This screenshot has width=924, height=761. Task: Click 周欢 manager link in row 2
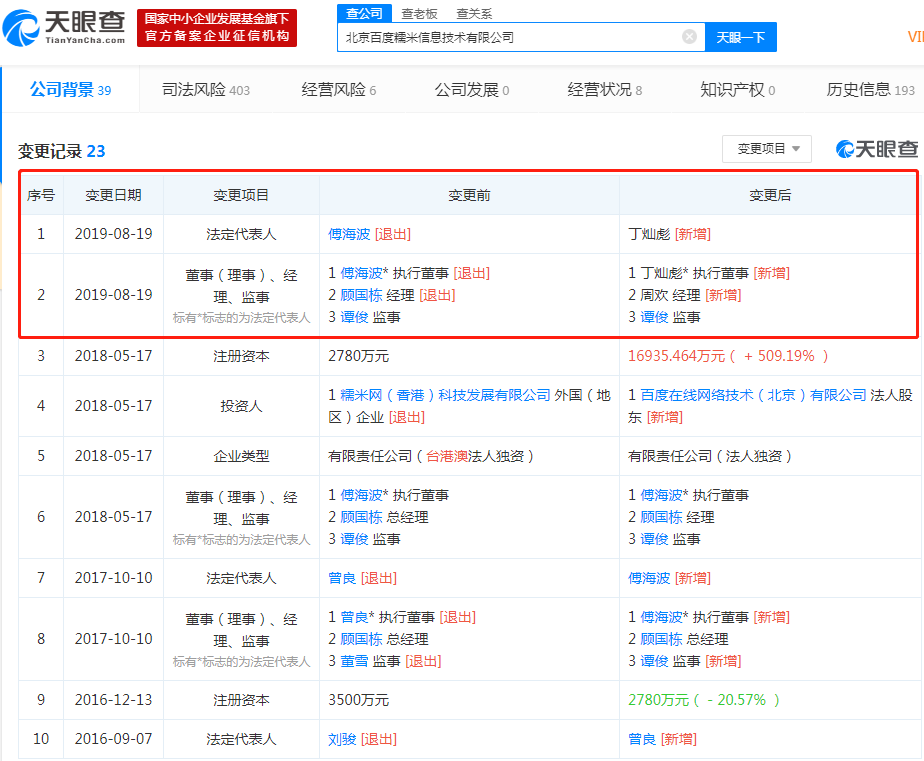[x=655, y=295]
